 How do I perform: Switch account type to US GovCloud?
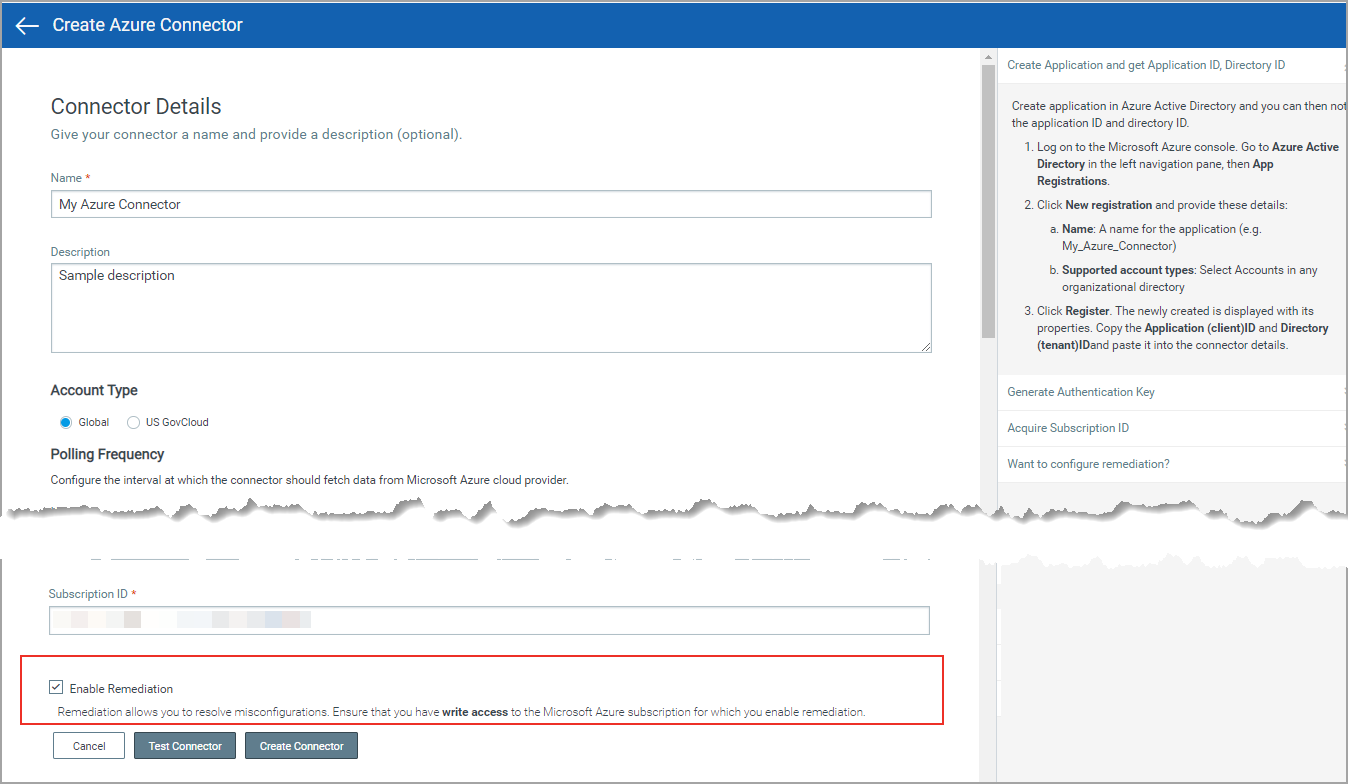click(x=133, y=421)
